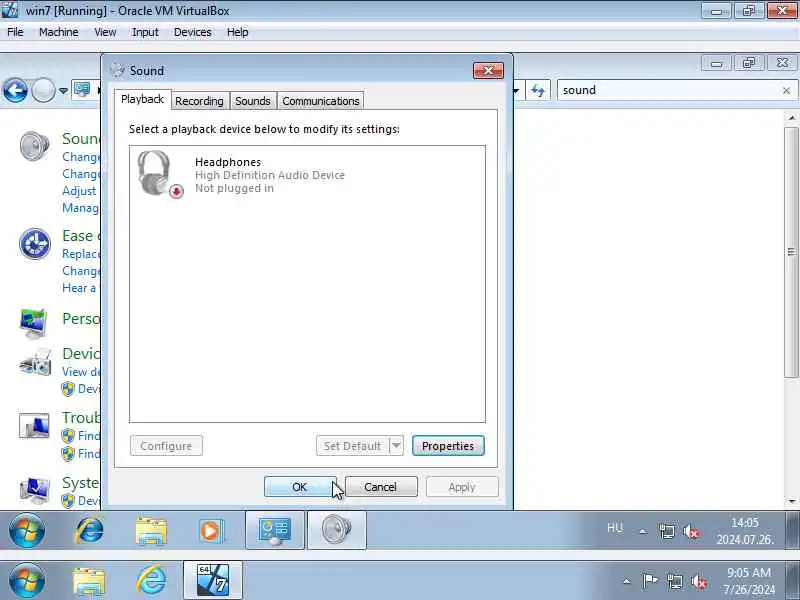Click guest muted volume tray icon
This screenshot has height=600, width=800.
[x=691, y=532]
